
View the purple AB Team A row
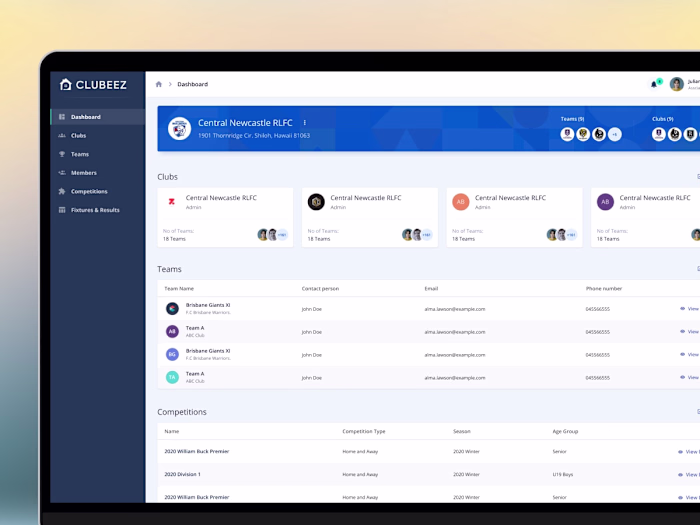pos(689,332)
